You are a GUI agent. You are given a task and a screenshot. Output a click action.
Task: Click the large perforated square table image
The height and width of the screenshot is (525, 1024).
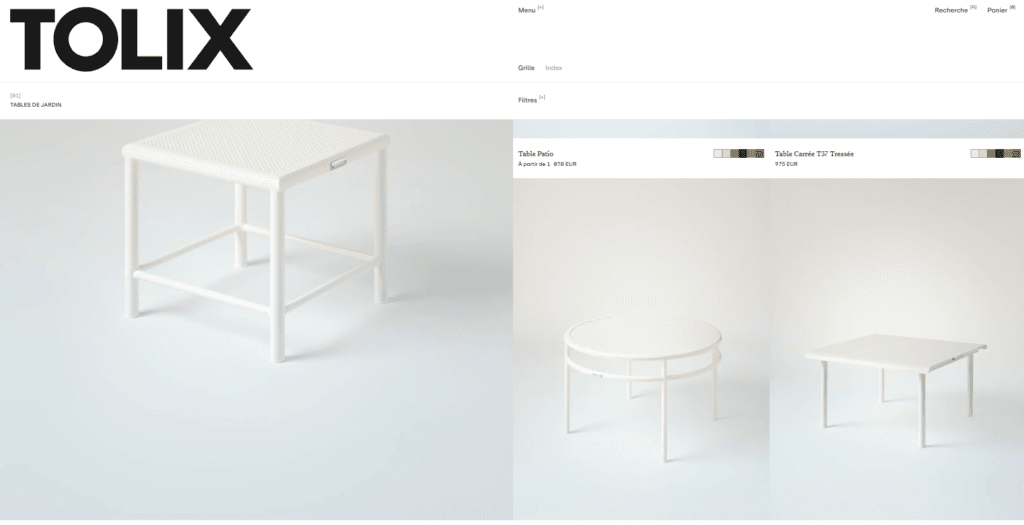point(256,319)
